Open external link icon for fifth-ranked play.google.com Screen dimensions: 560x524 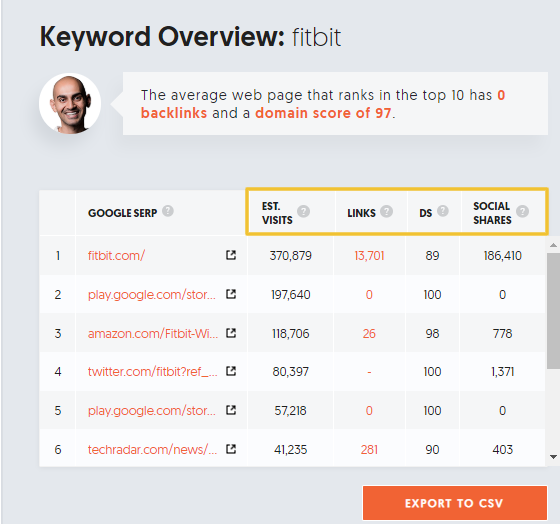[231, 410]
